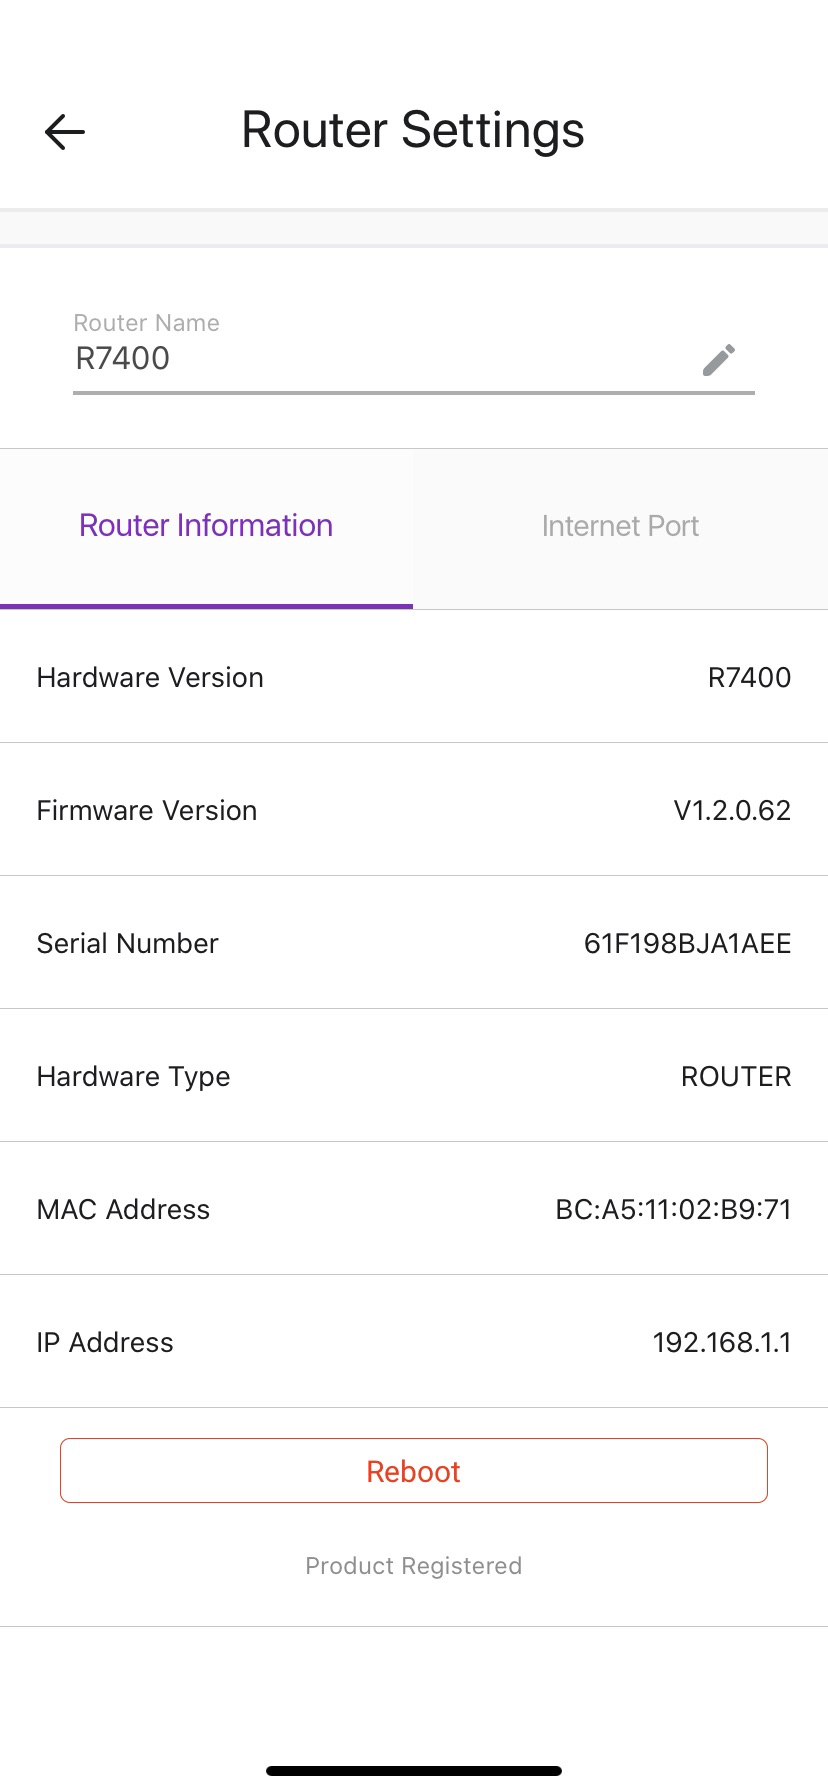Switch to the Internet Port tab
This screenshot has width=828, height=1792.
[620, 526]
